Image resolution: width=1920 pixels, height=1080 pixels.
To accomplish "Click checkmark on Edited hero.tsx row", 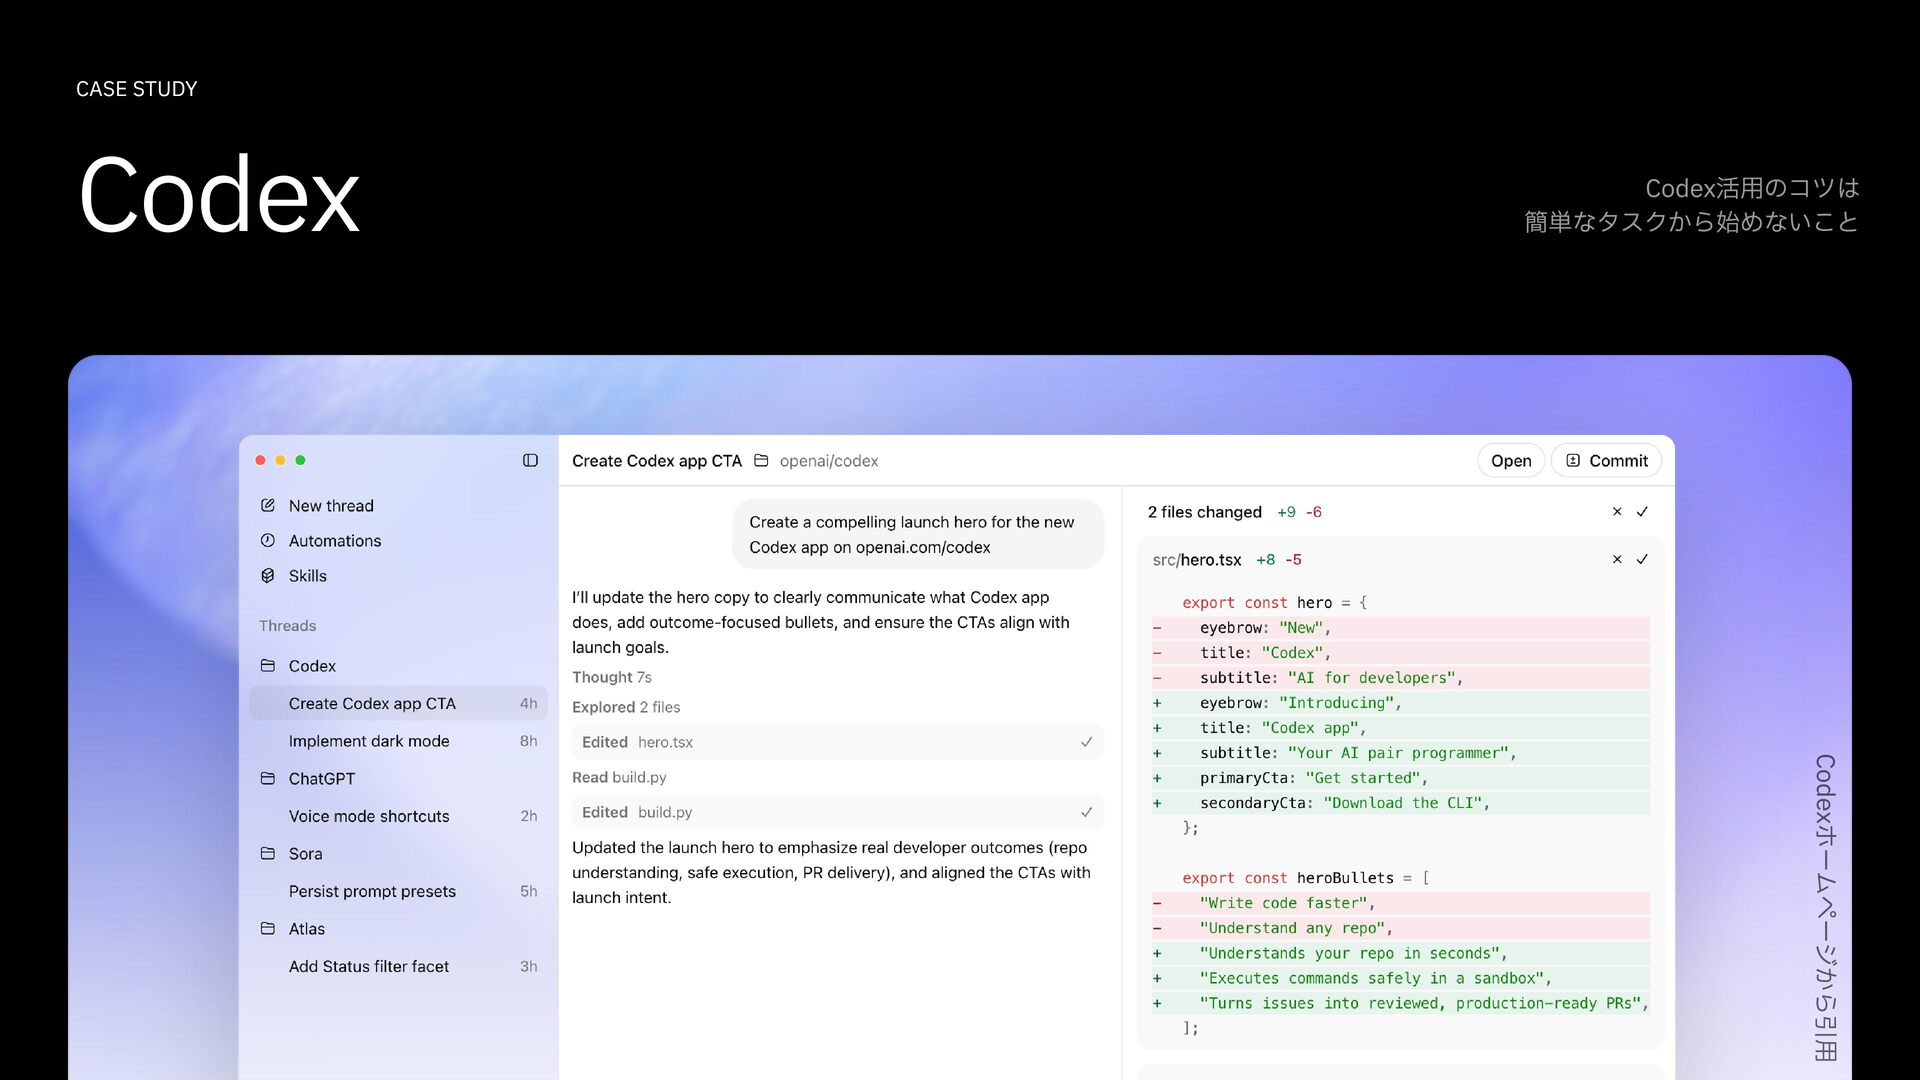I will click(1086, 742).
